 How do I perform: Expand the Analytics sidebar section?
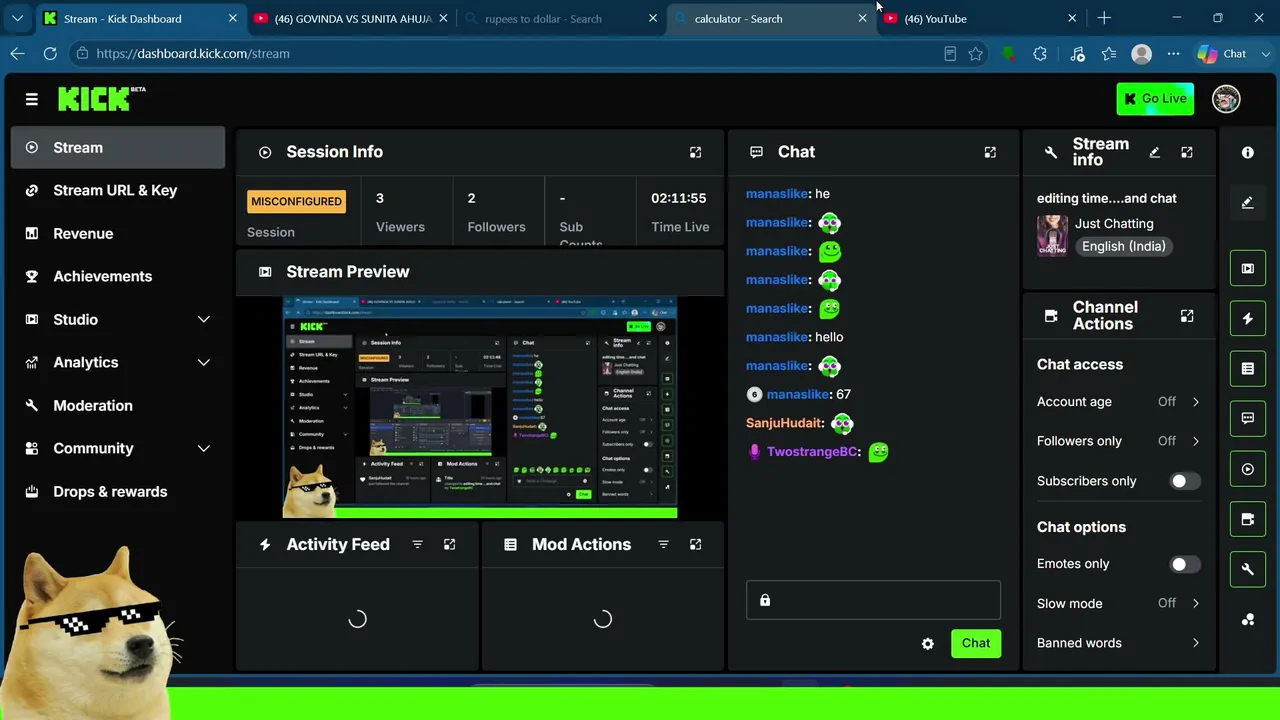[x=204, y=363]
